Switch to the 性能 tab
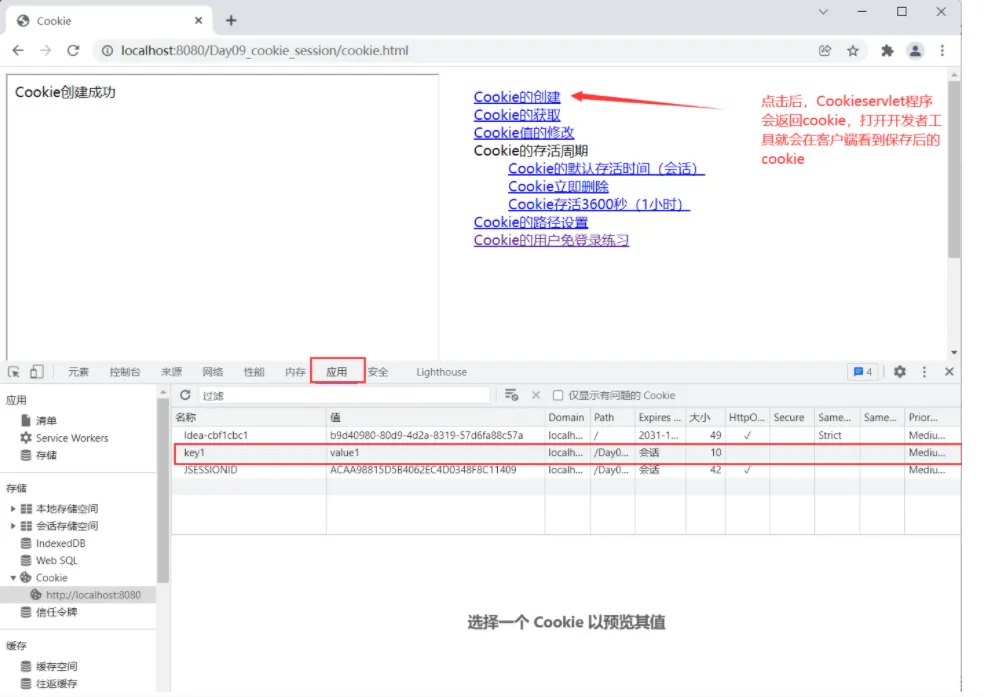 coord(254,372)
